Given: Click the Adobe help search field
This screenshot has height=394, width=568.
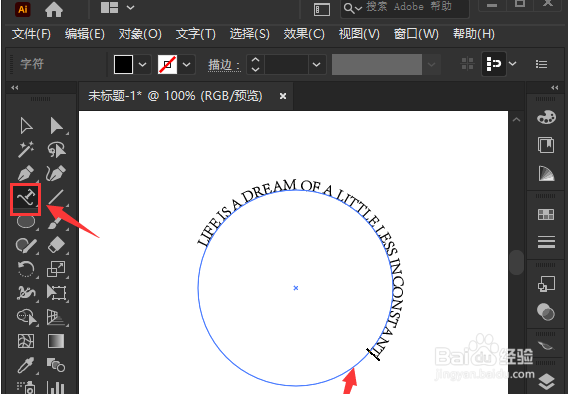Looking at the screenshot, I should pyautogui.click(x=405, y=8).
